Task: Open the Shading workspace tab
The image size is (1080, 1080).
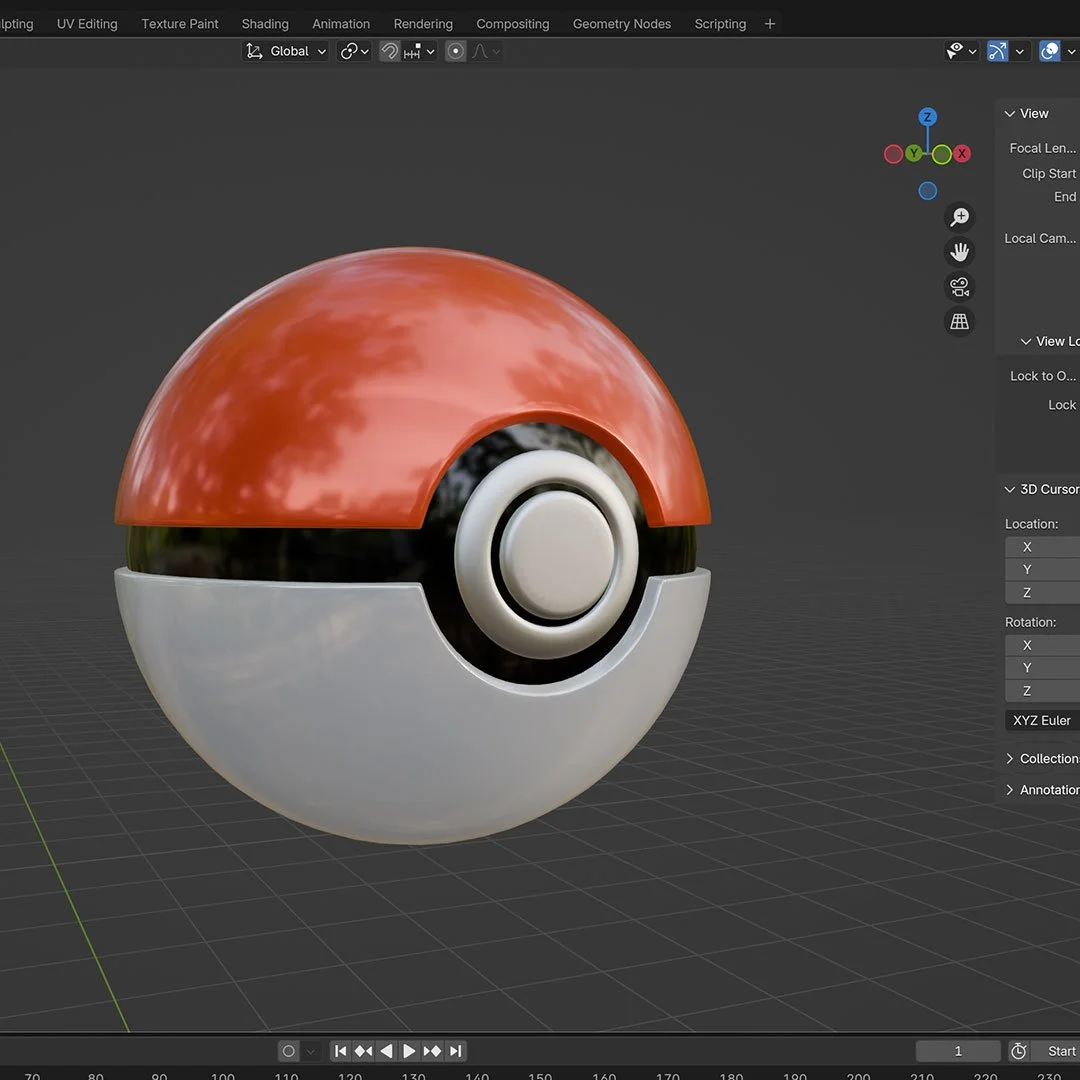Action: tap(265, 24)
